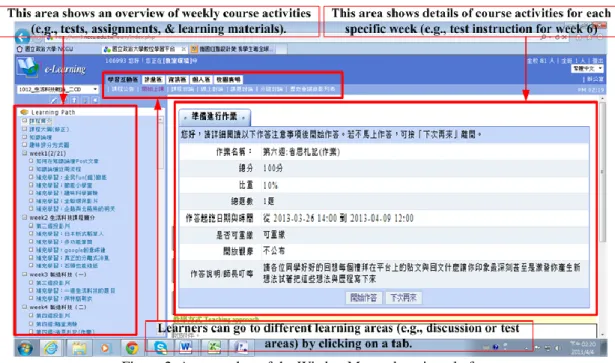Open the Windows Start menu orb
615x363 pixels.
[25, 348]
